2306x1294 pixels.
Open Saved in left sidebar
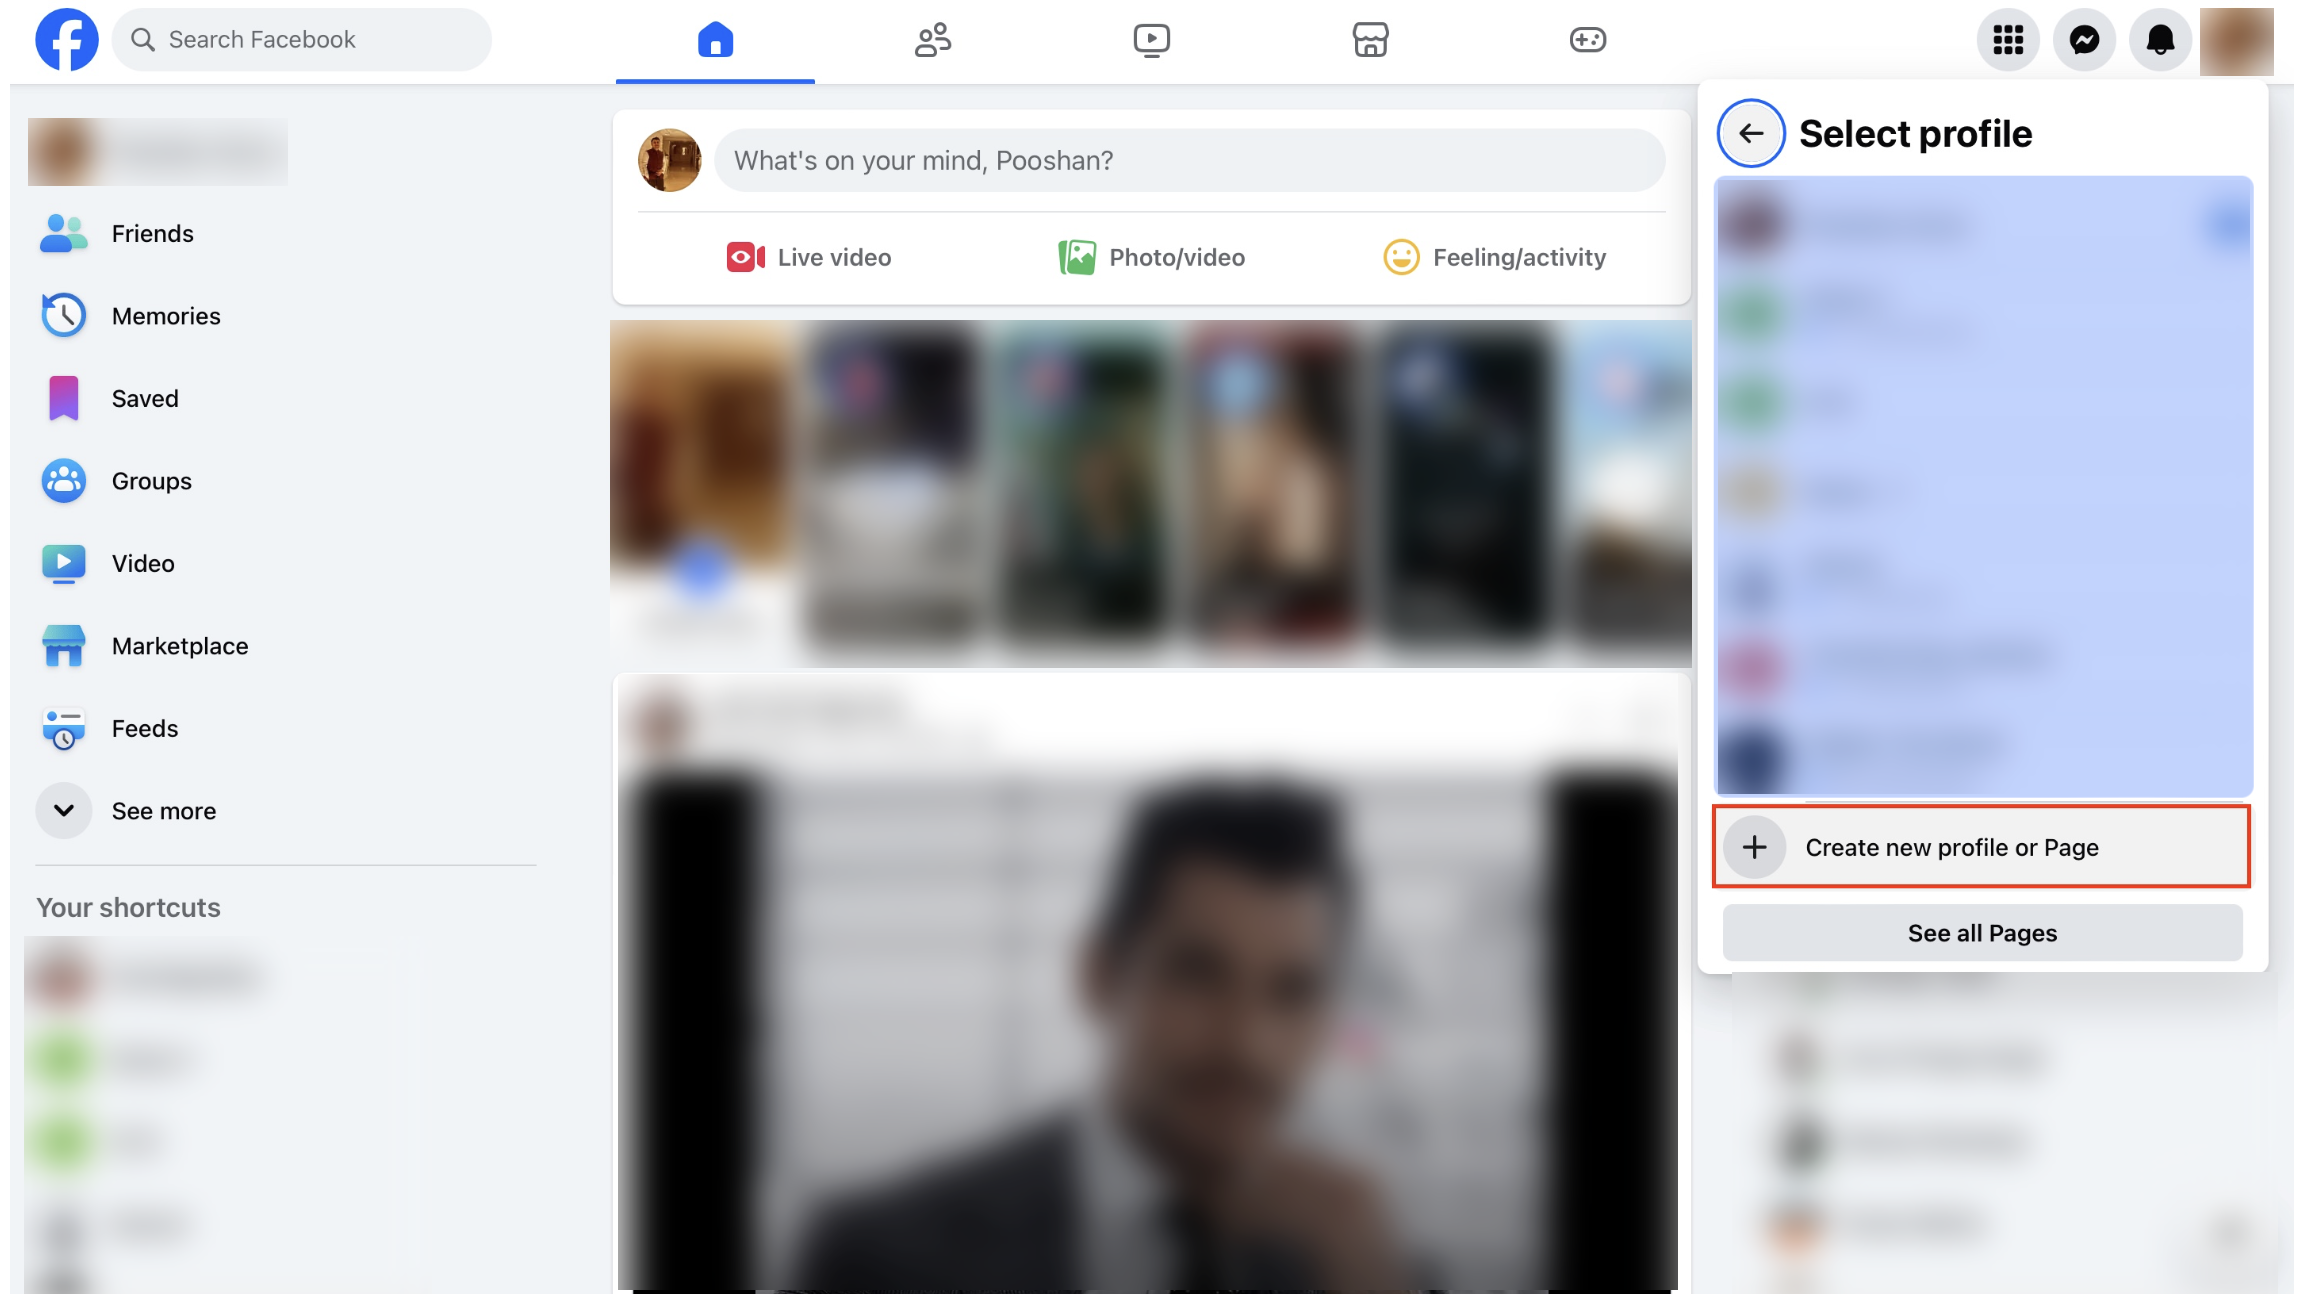click(x=285, y=398)
